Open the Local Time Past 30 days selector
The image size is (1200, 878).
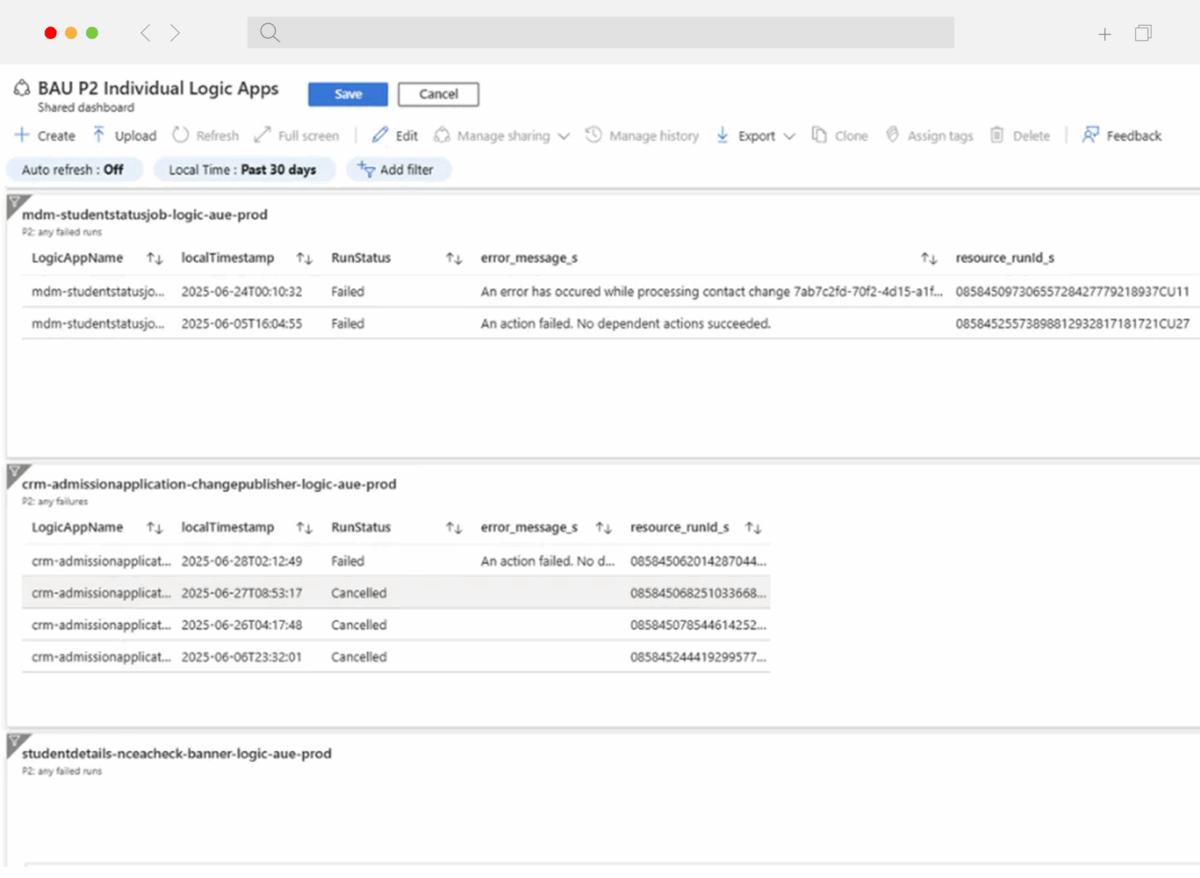point(242,170)
